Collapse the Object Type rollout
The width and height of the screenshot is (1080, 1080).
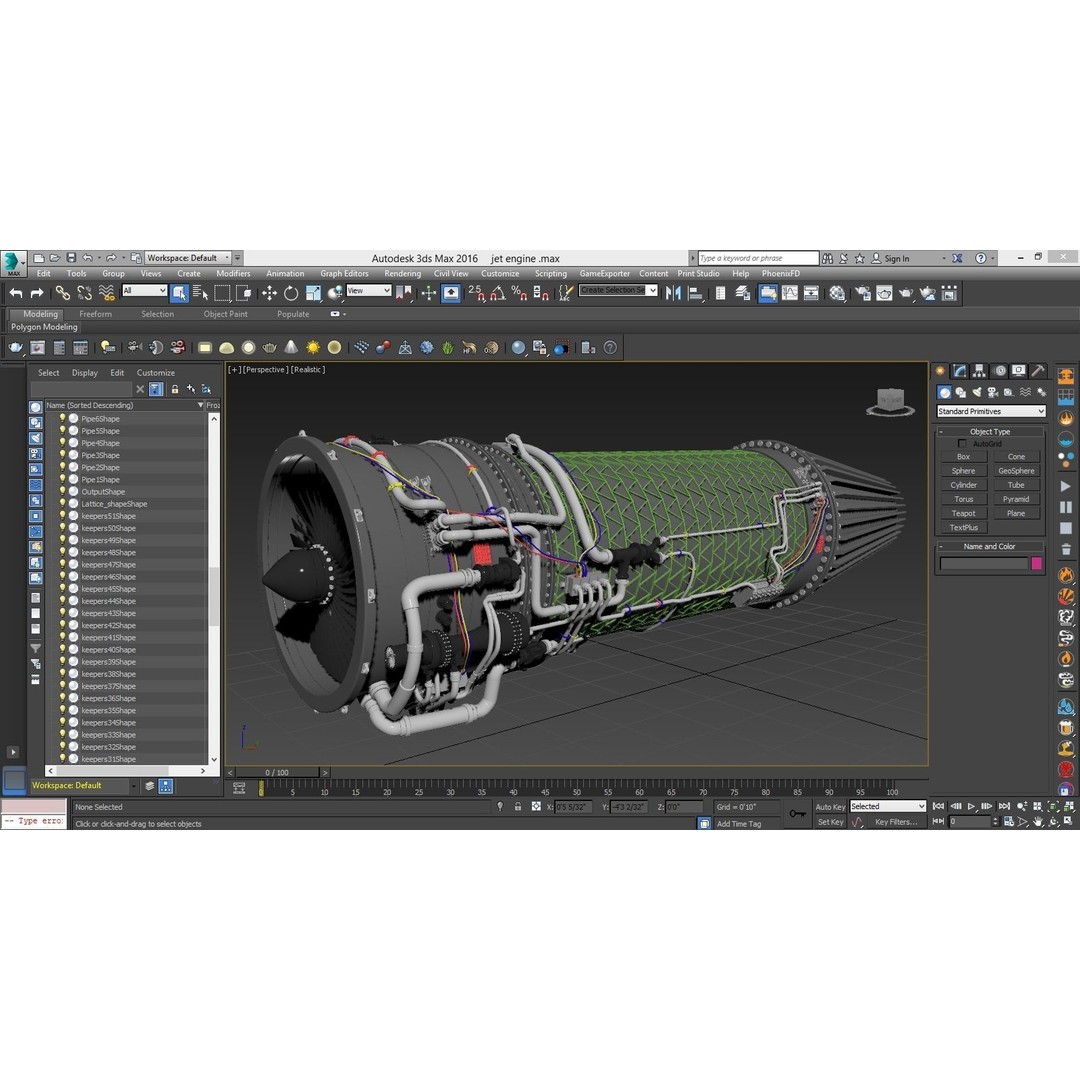click(x=990, y=432)
